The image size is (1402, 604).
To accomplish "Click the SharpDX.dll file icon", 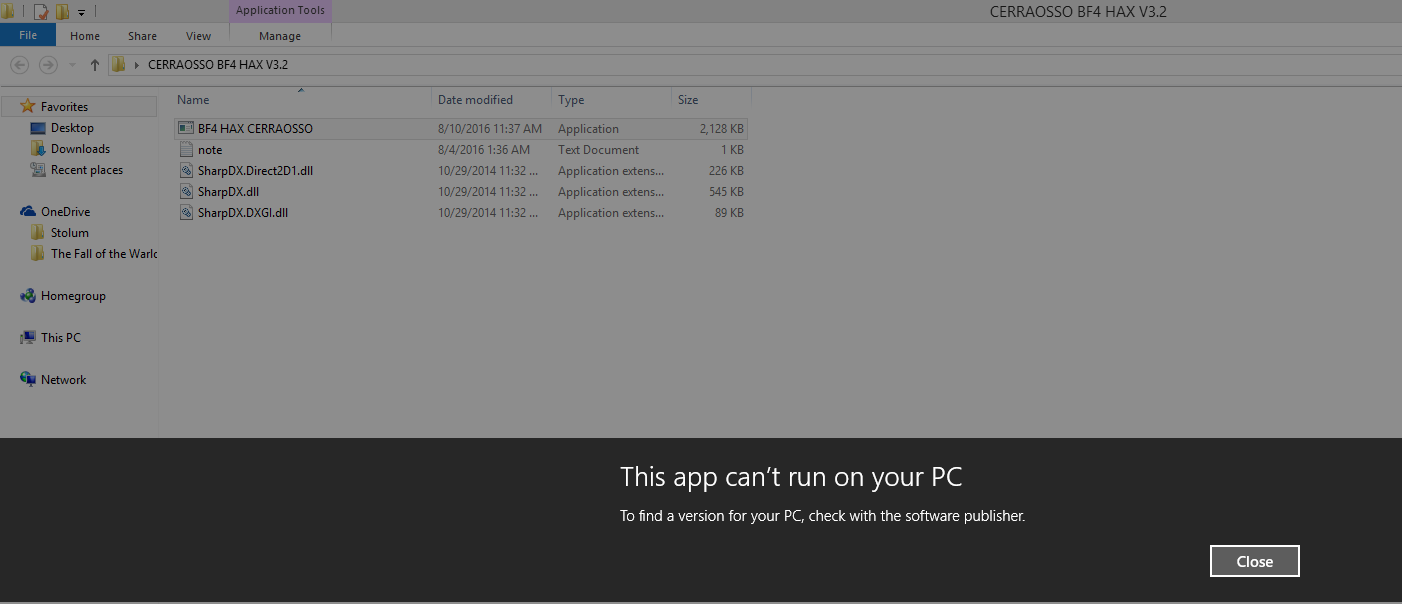I will tap(186, 192).
